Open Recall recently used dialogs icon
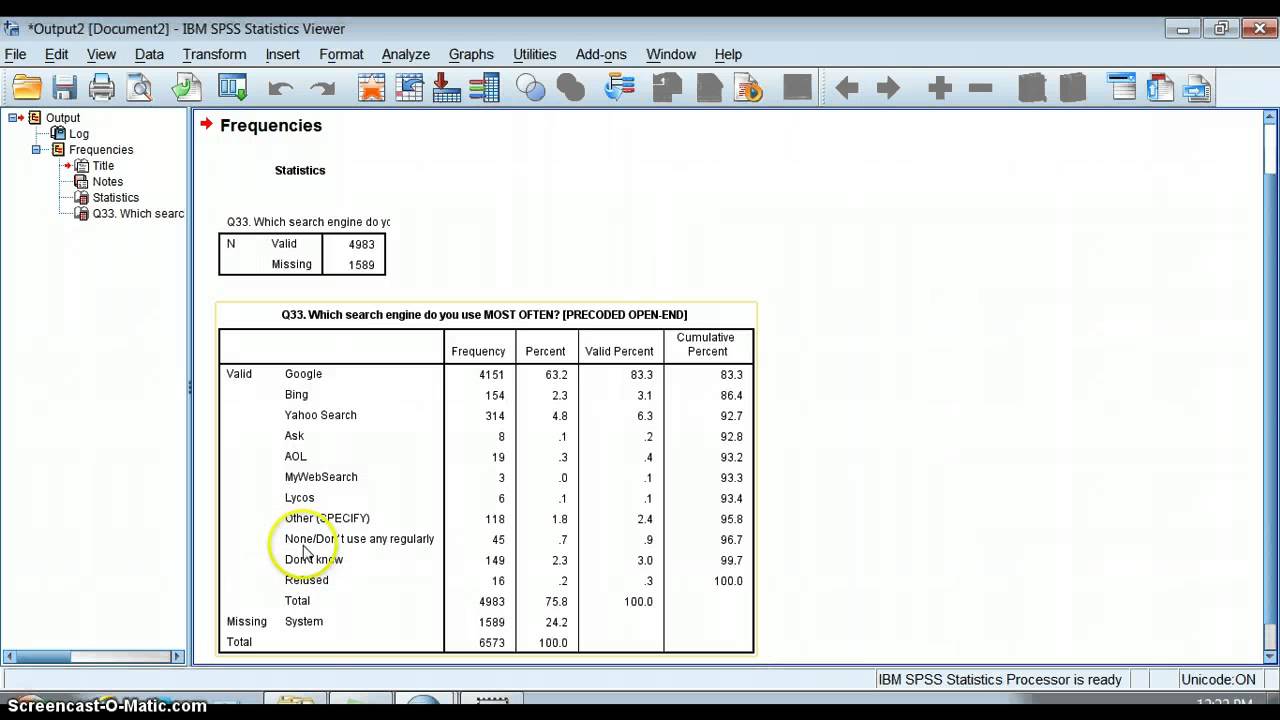The height and width of the screenshot is (720, 1280). [233, 88]
